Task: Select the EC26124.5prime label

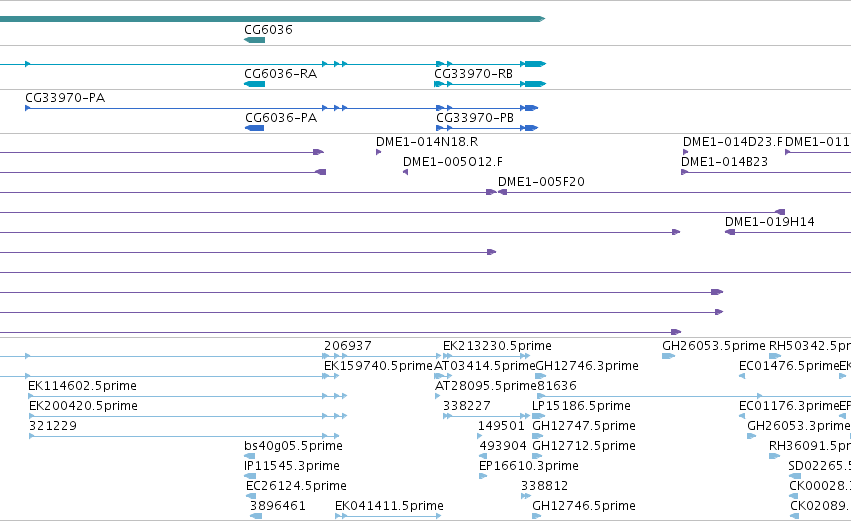Action: 296,487
